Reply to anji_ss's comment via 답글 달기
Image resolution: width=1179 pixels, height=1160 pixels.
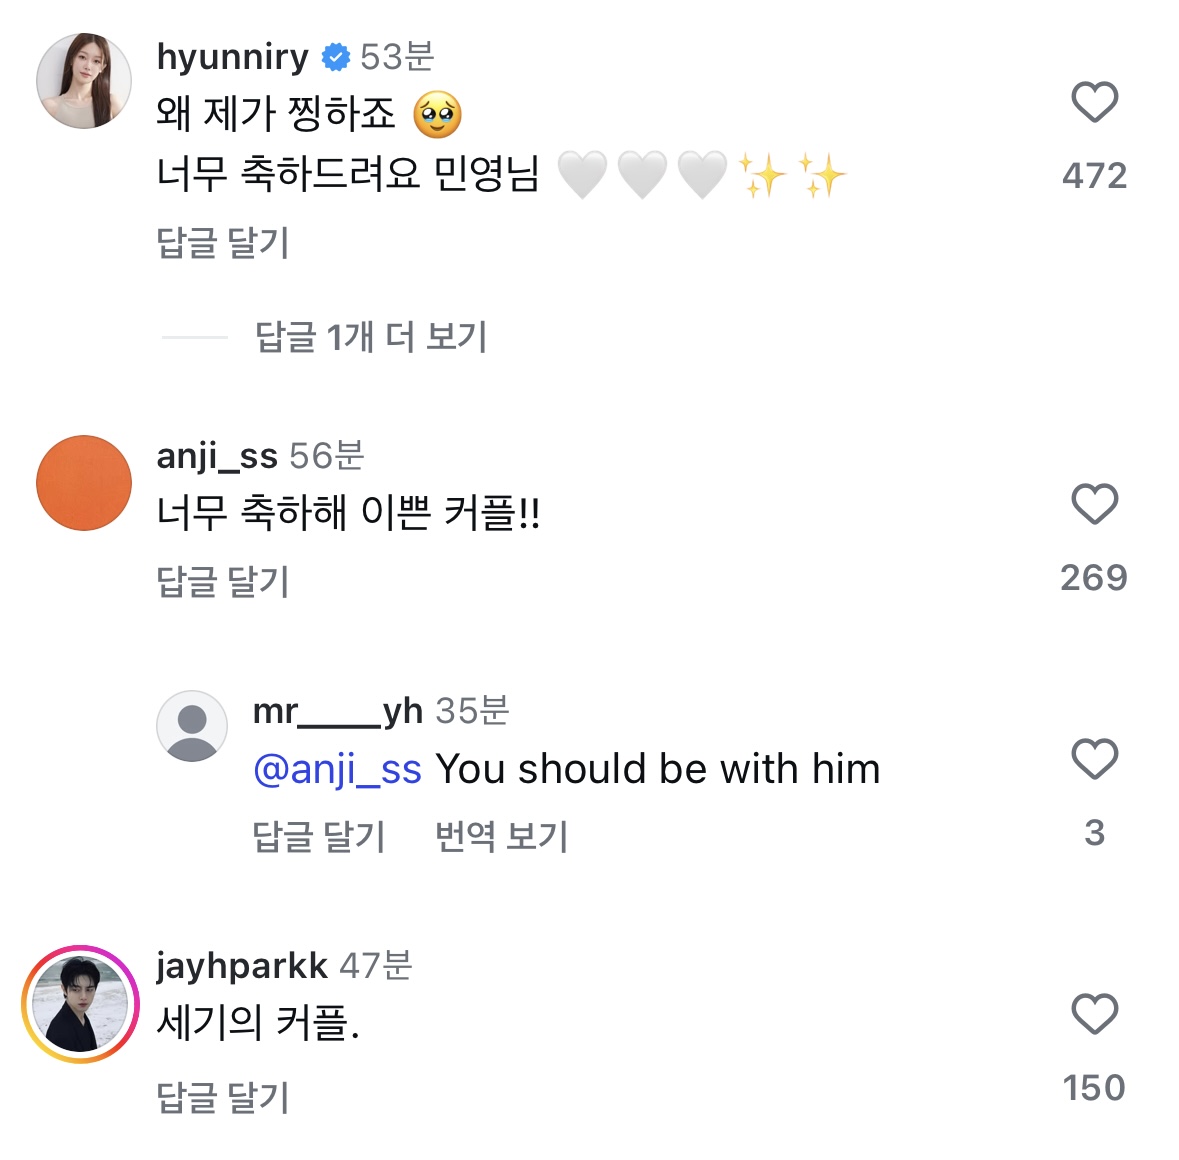(x=223, y=581)
